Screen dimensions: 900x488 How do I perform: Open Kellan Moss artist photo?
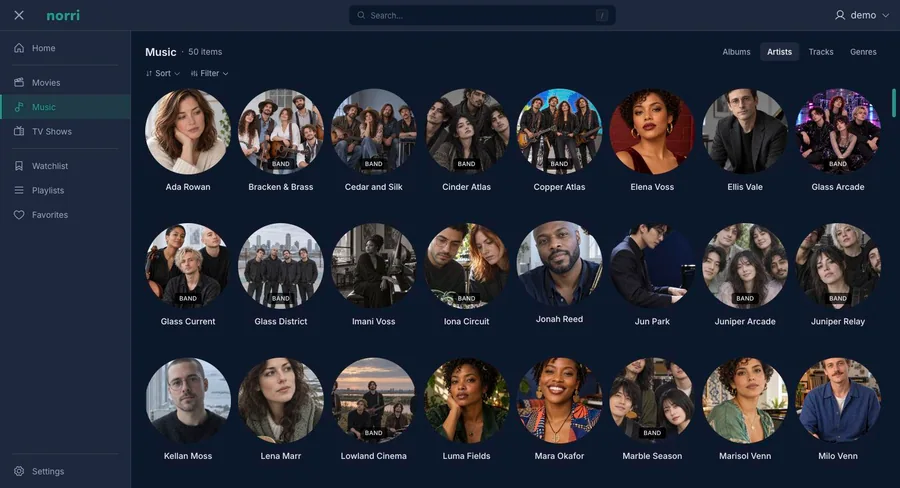(188, 400)
